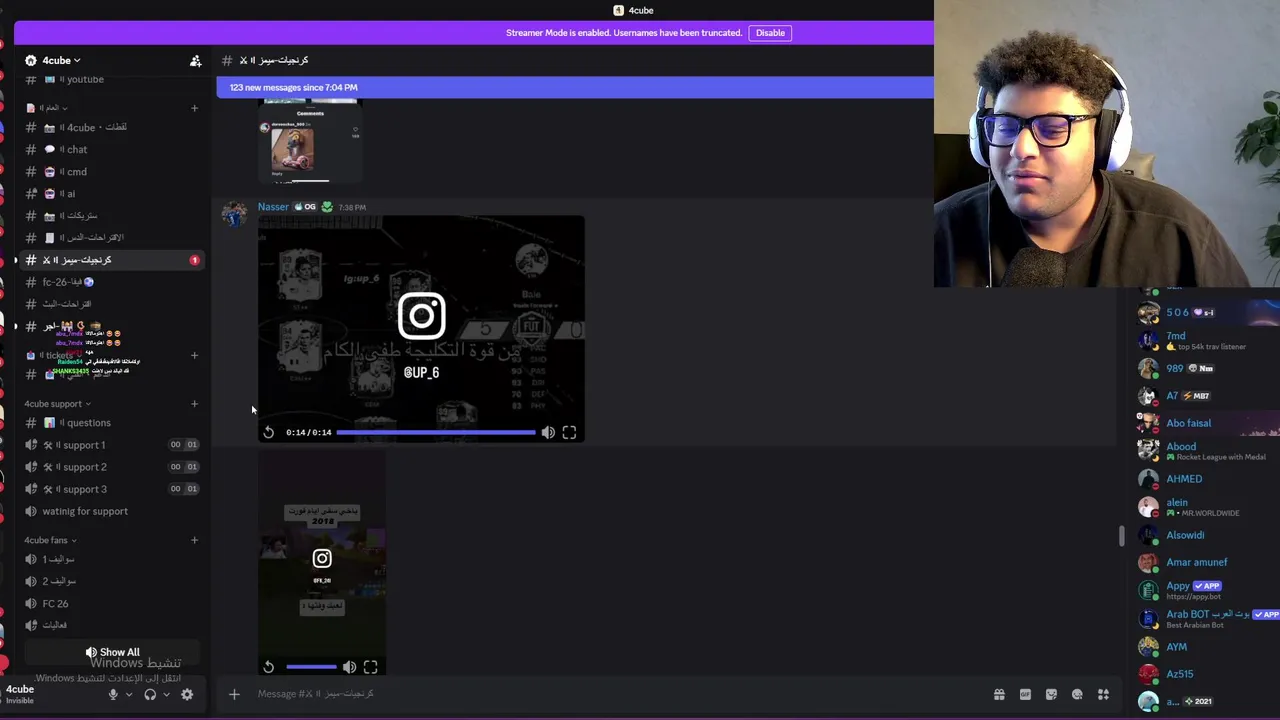The image size is (1280, 720).
Task: Open member AYM in member list
Action: tap(1205, 647)
